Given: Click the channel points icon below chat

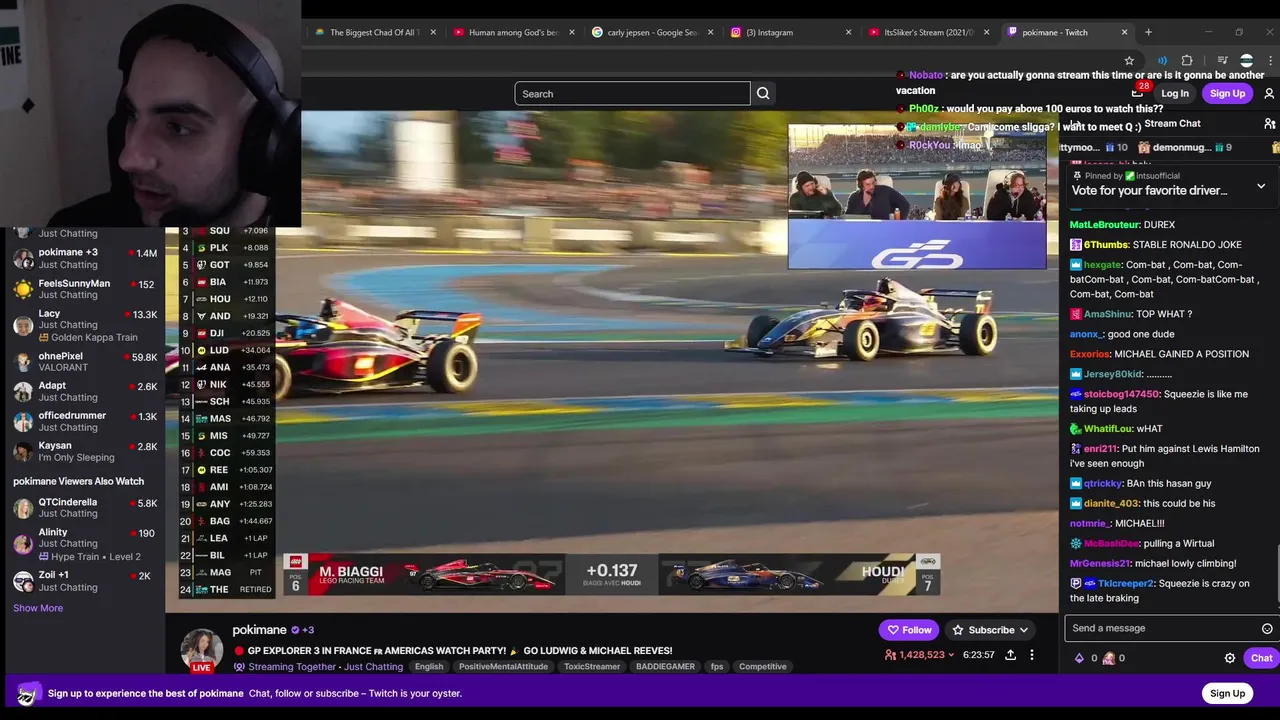Looking at the screenshot, I should (1108, 658).
